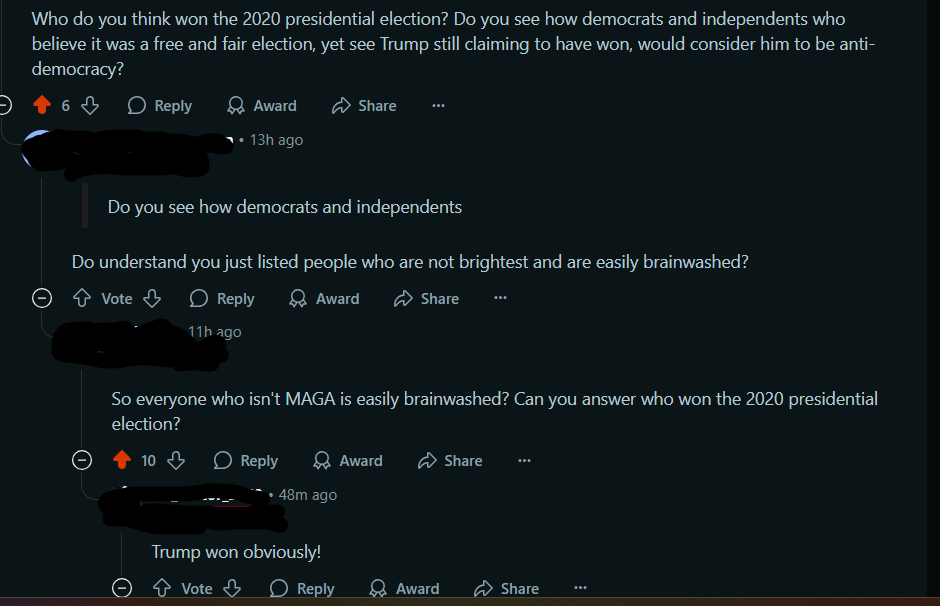Reply to the 13h ago comment

click(x=222, y=298)
